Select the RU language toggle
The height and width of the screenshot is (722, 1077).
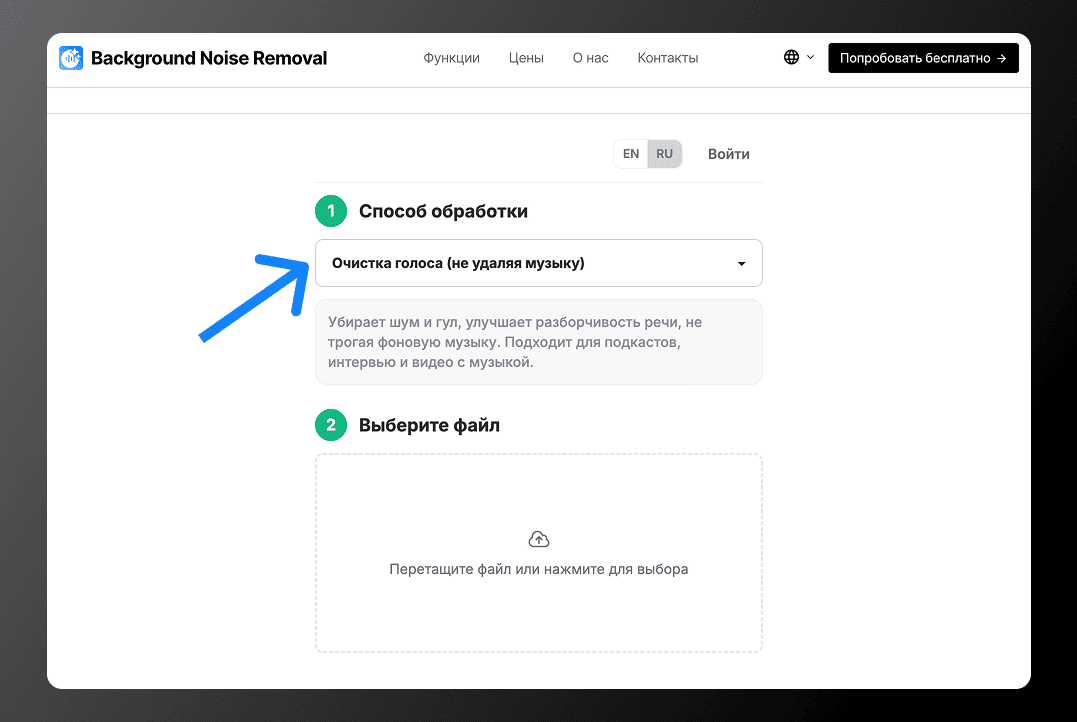664,154
